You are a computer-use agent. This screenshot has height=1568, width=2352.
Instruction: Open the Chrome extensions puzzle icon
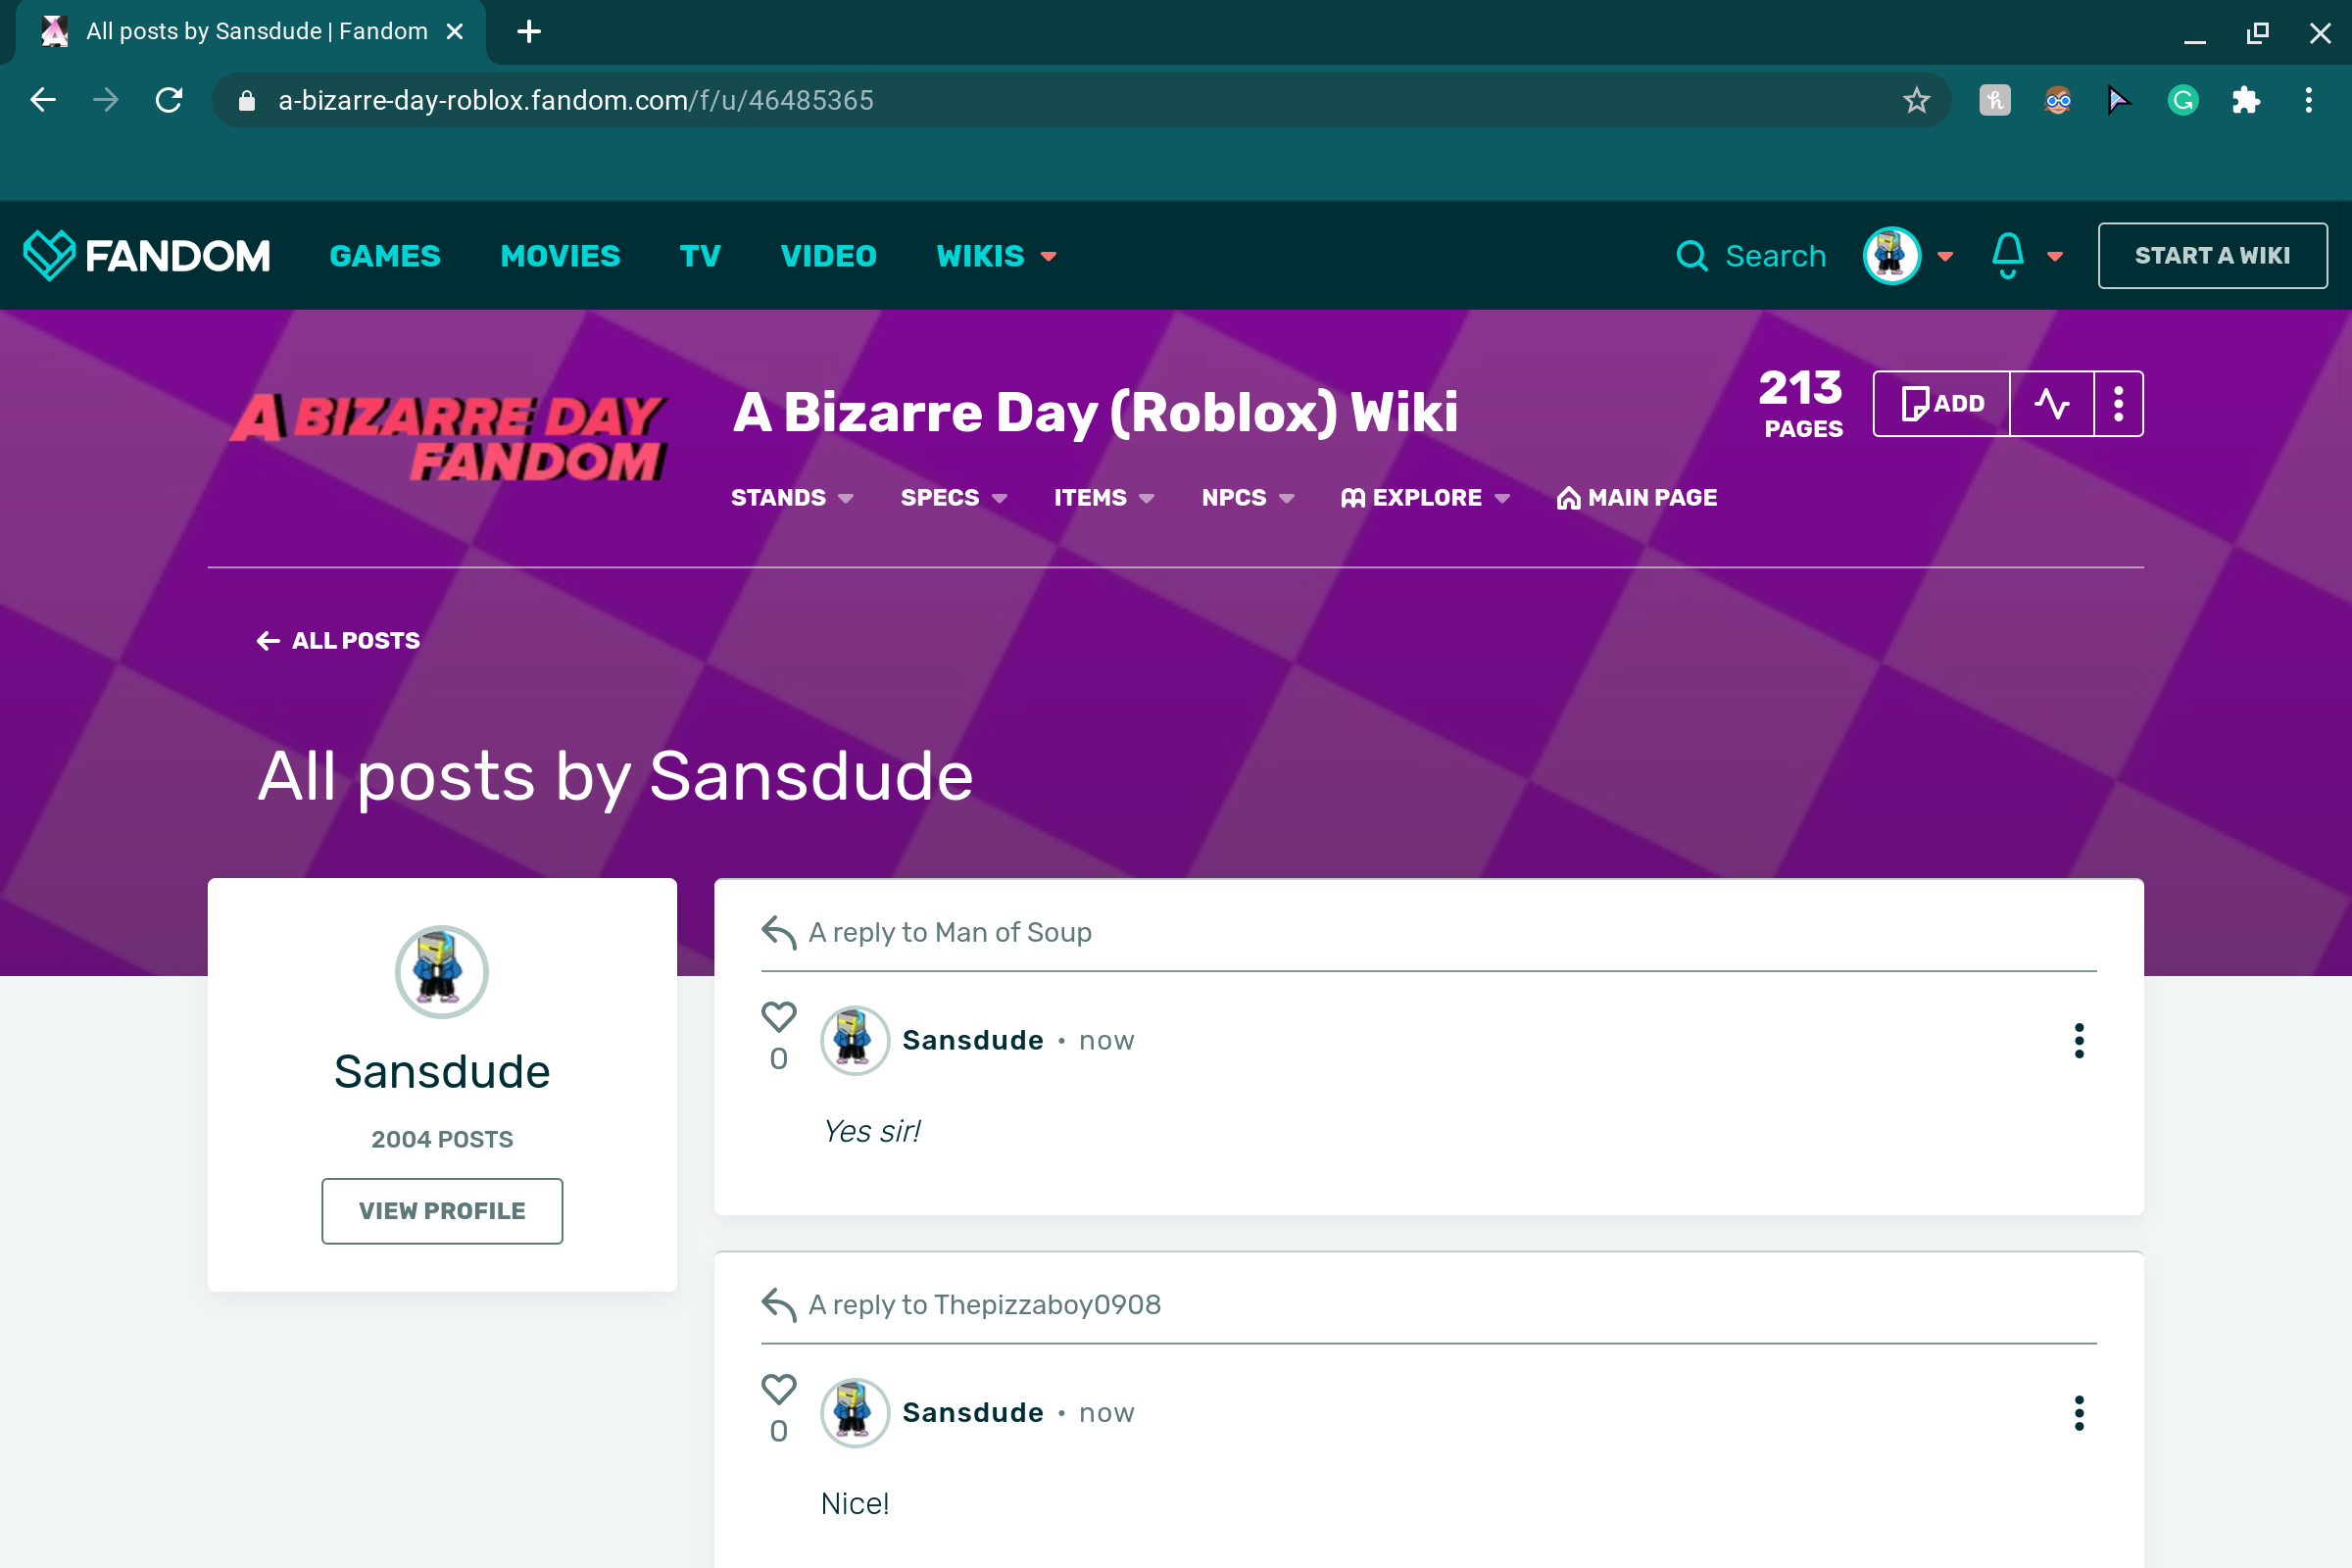click(2246, 100)
